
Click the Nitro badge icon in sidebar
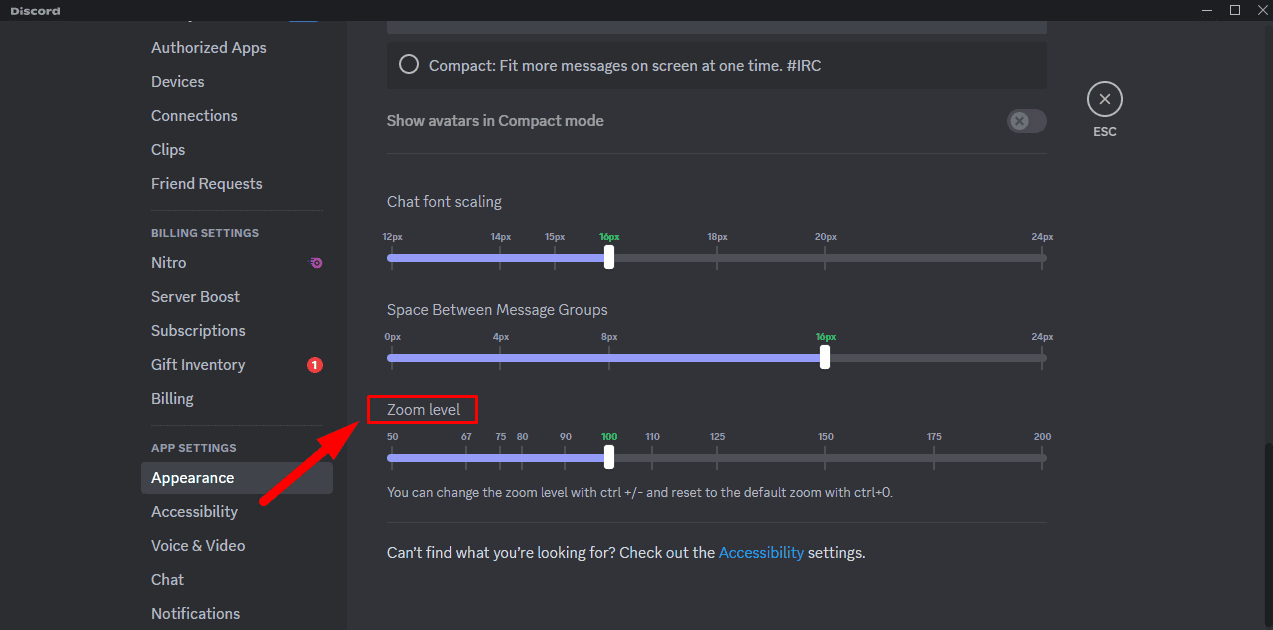[316, 263]
